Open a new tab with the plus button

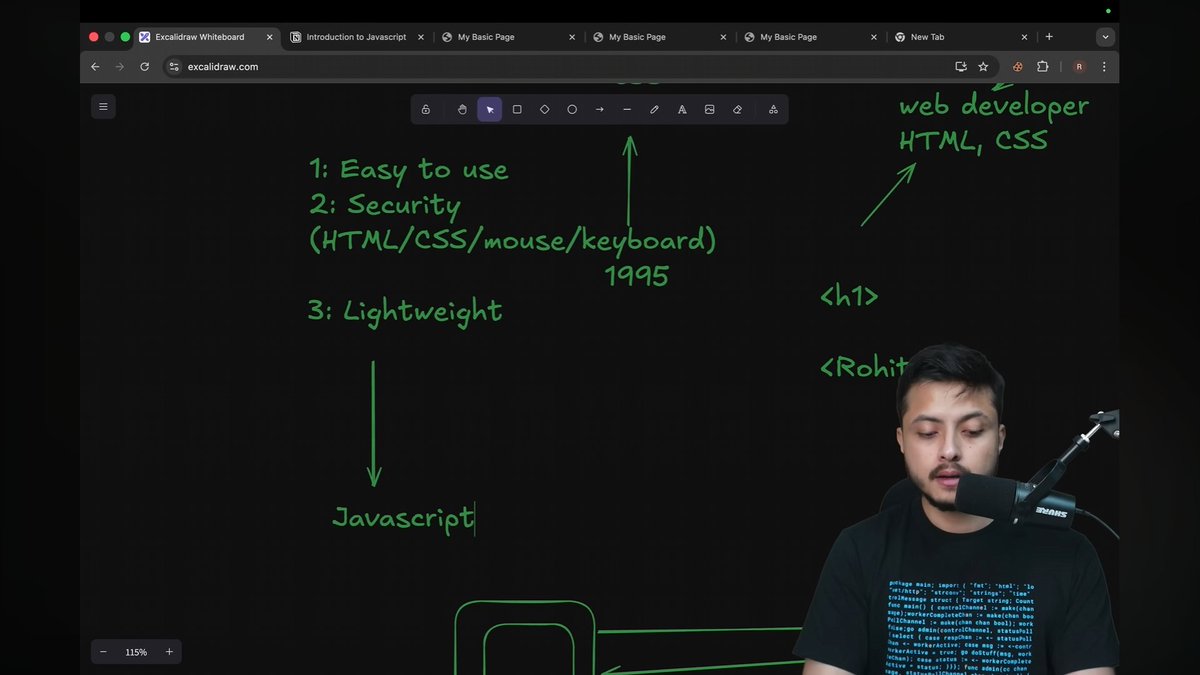tap(1049, 37)
